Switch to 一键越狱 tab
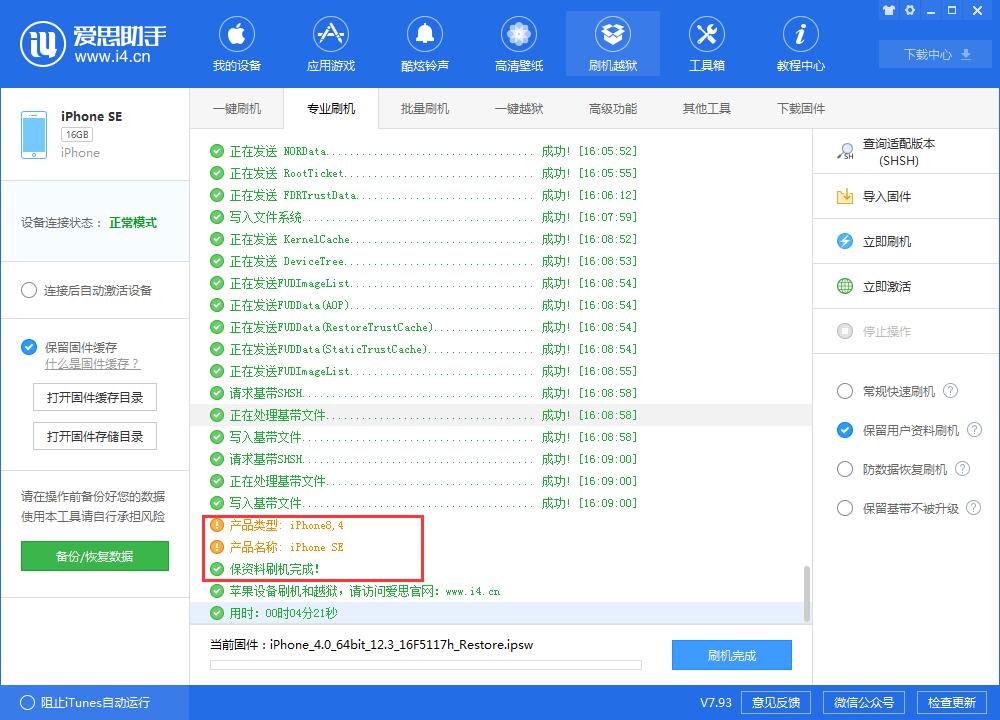 pyautogui.click(x=519, y=108)
